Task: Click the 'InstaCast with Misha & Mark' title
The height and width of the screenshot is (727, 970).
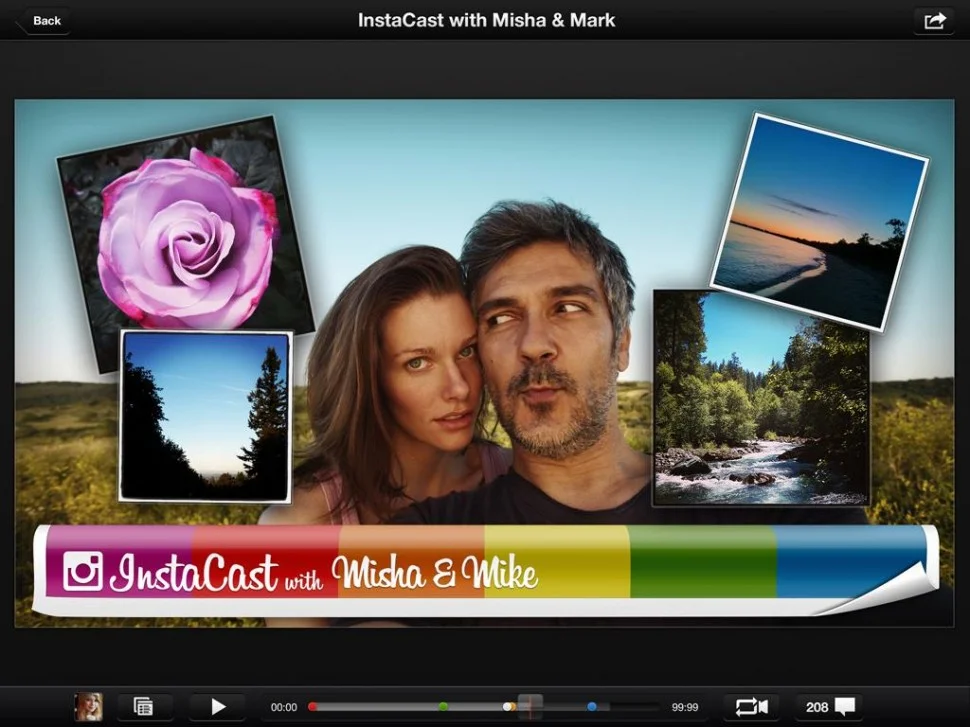Action: pos(486,20)
